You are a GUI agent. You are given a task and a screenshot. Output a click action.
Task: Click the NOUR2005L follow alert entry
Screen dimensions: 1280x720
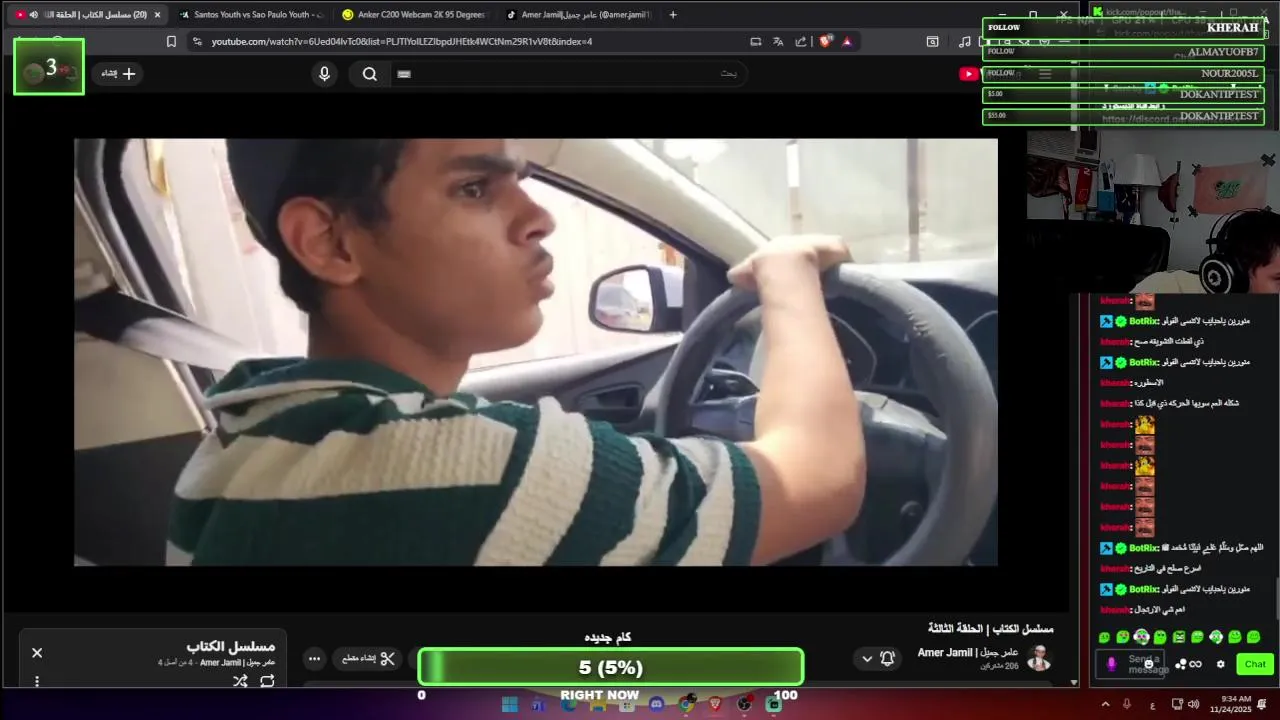[1123, 73]
